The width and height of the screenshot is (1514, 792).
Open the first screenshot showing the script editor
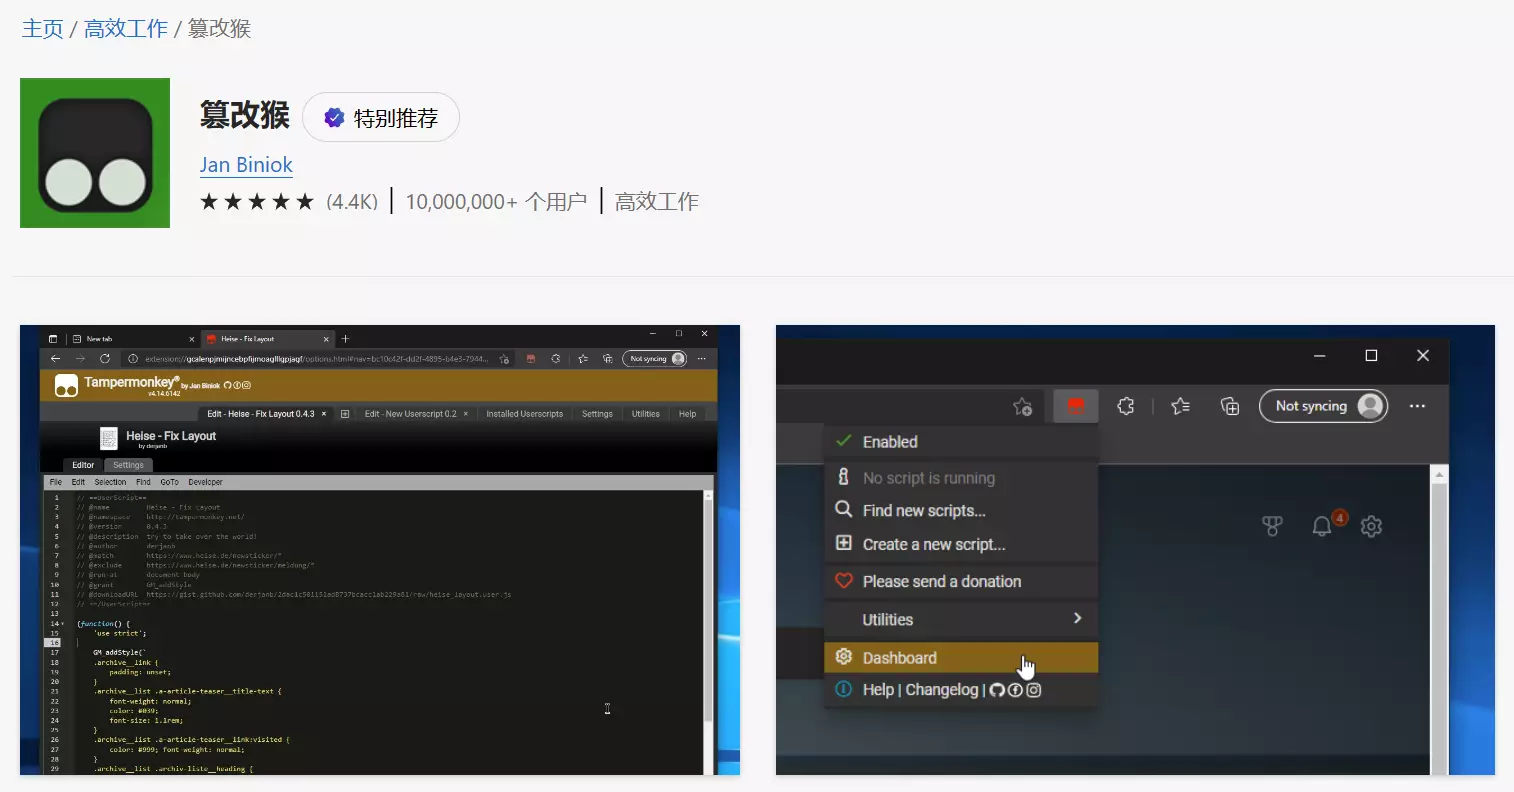coord(380,550)
